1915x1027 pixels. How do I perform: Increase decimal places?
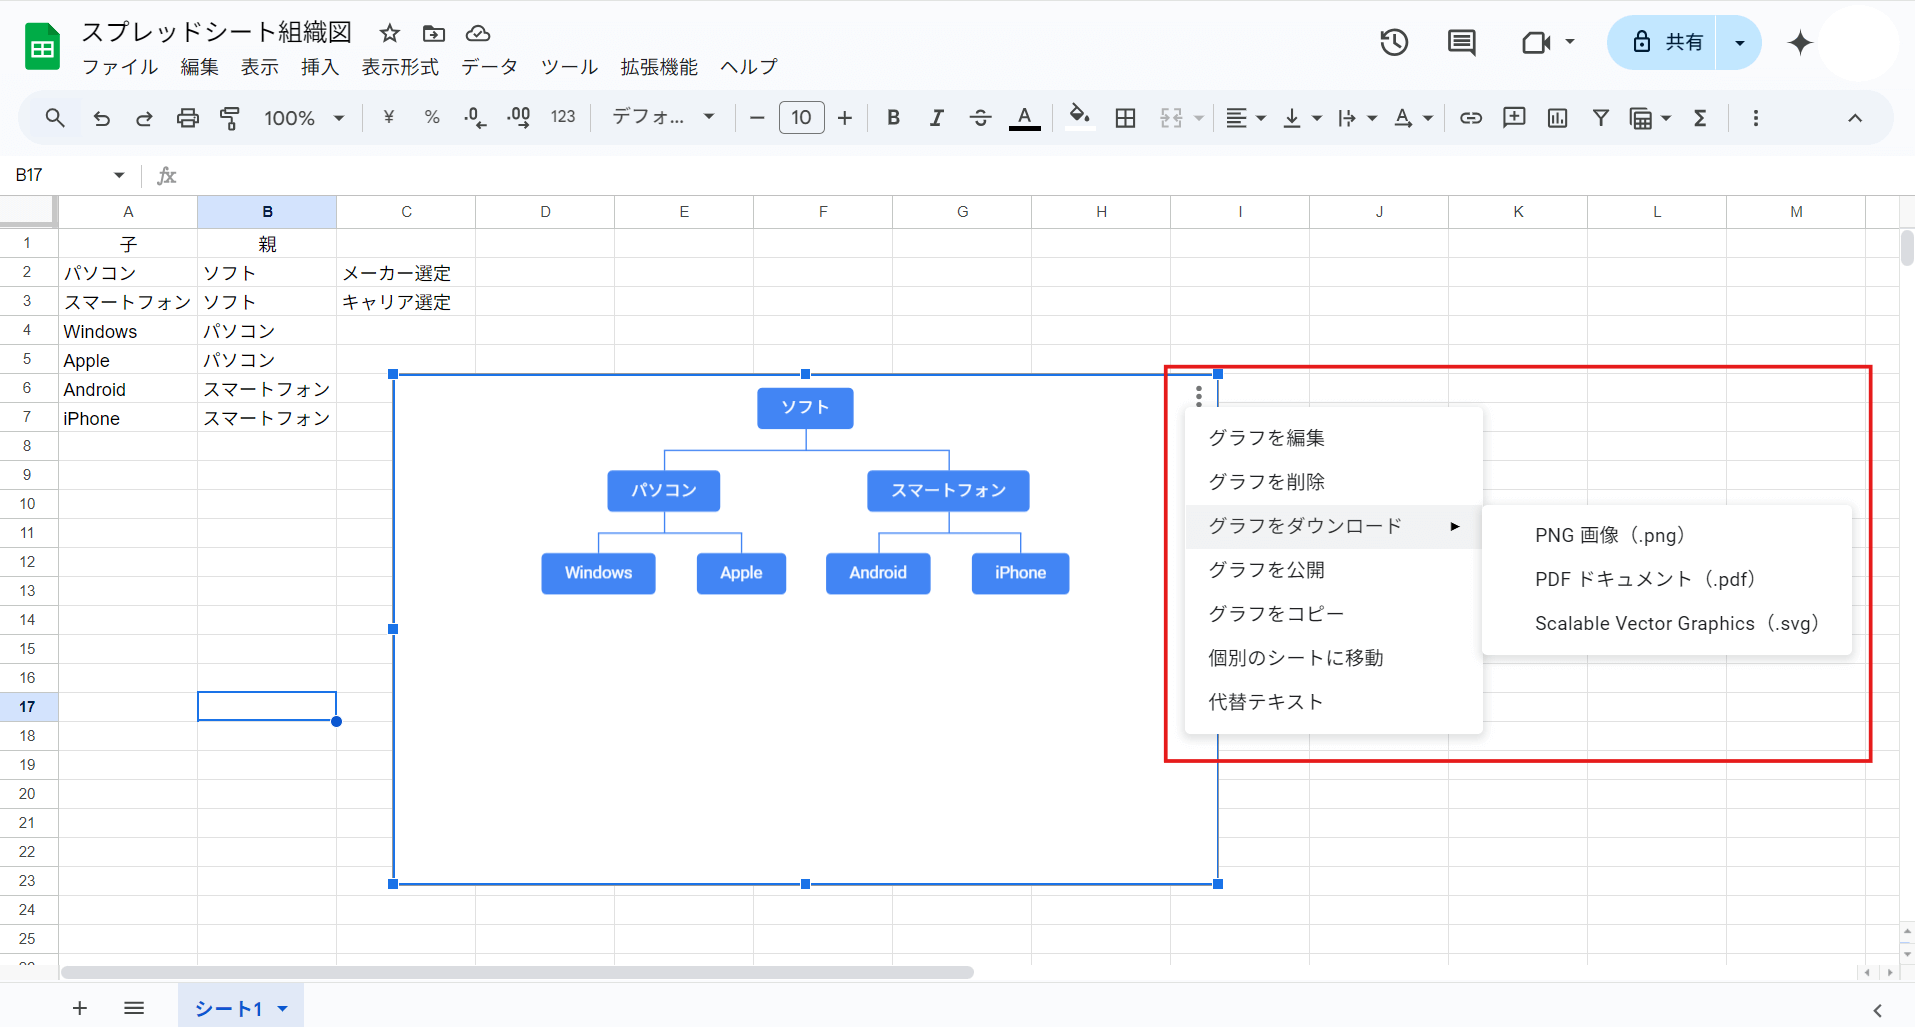(518, 118)
